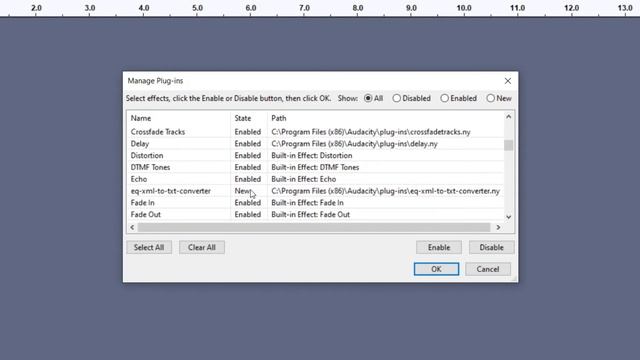Select the eq-xml-to-txt-converter row

316,191
